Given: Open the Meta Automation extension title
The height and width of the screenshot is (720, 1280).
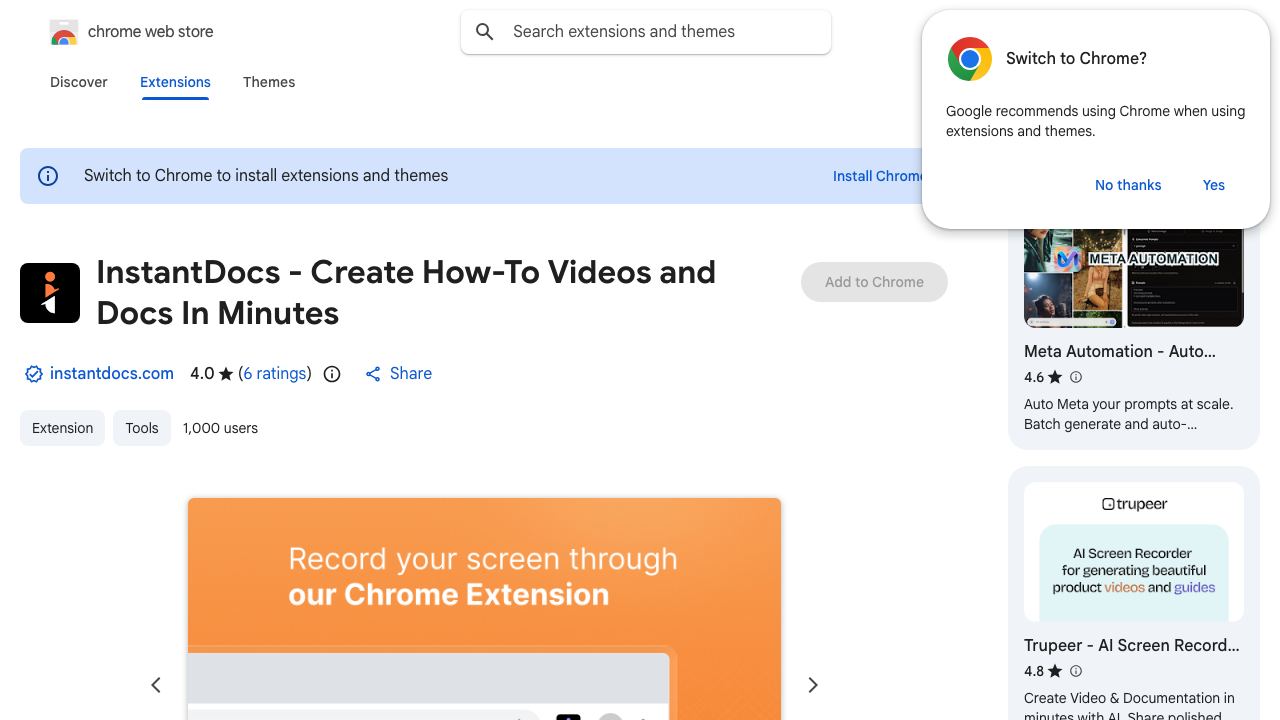Looking at the screenshot, I should (x=1120, y=352).
